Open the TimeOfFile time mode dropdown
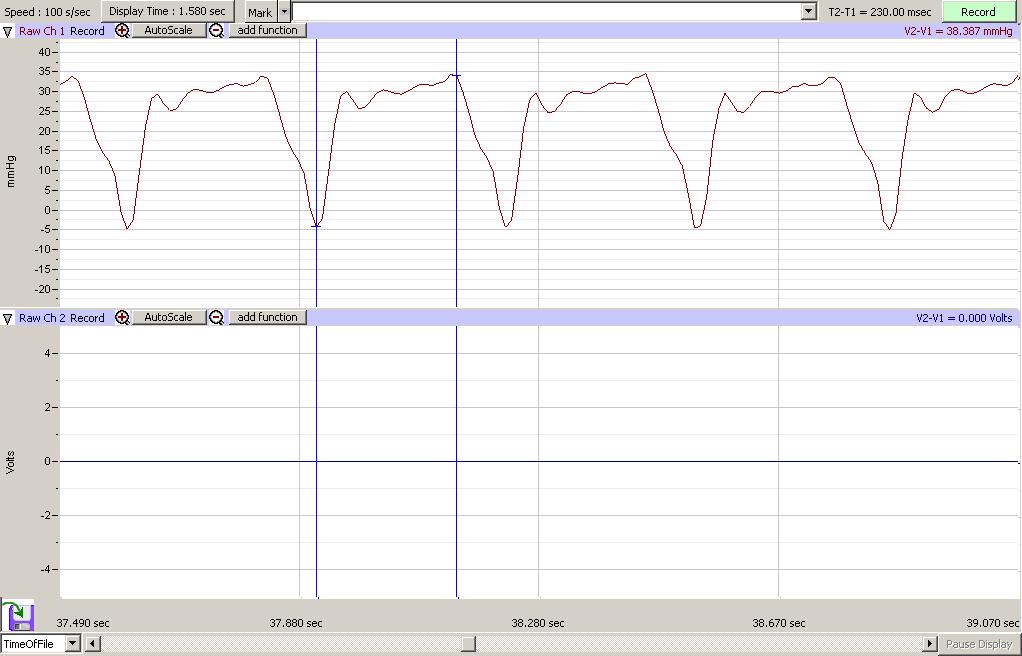This screenshot has height=656, width=1022. pyautogui.click(x=72, y=644)
